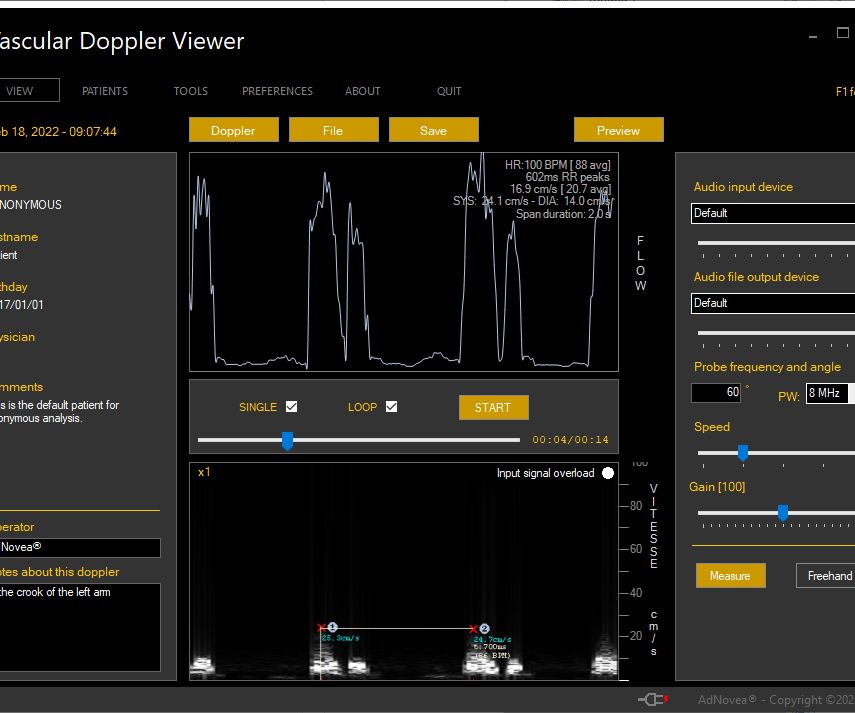The width and height of the screenshot is (855, 713).
Task: Open the PATIENTS menu
Action: (104, 90)
